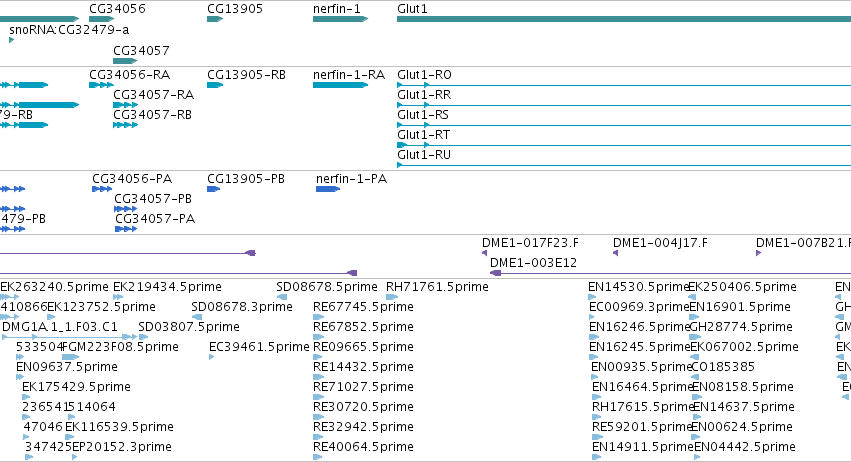This screenshot has height=462, width=851.
Task: Click the EN16245.5prime label
Action: coord(639,347)
